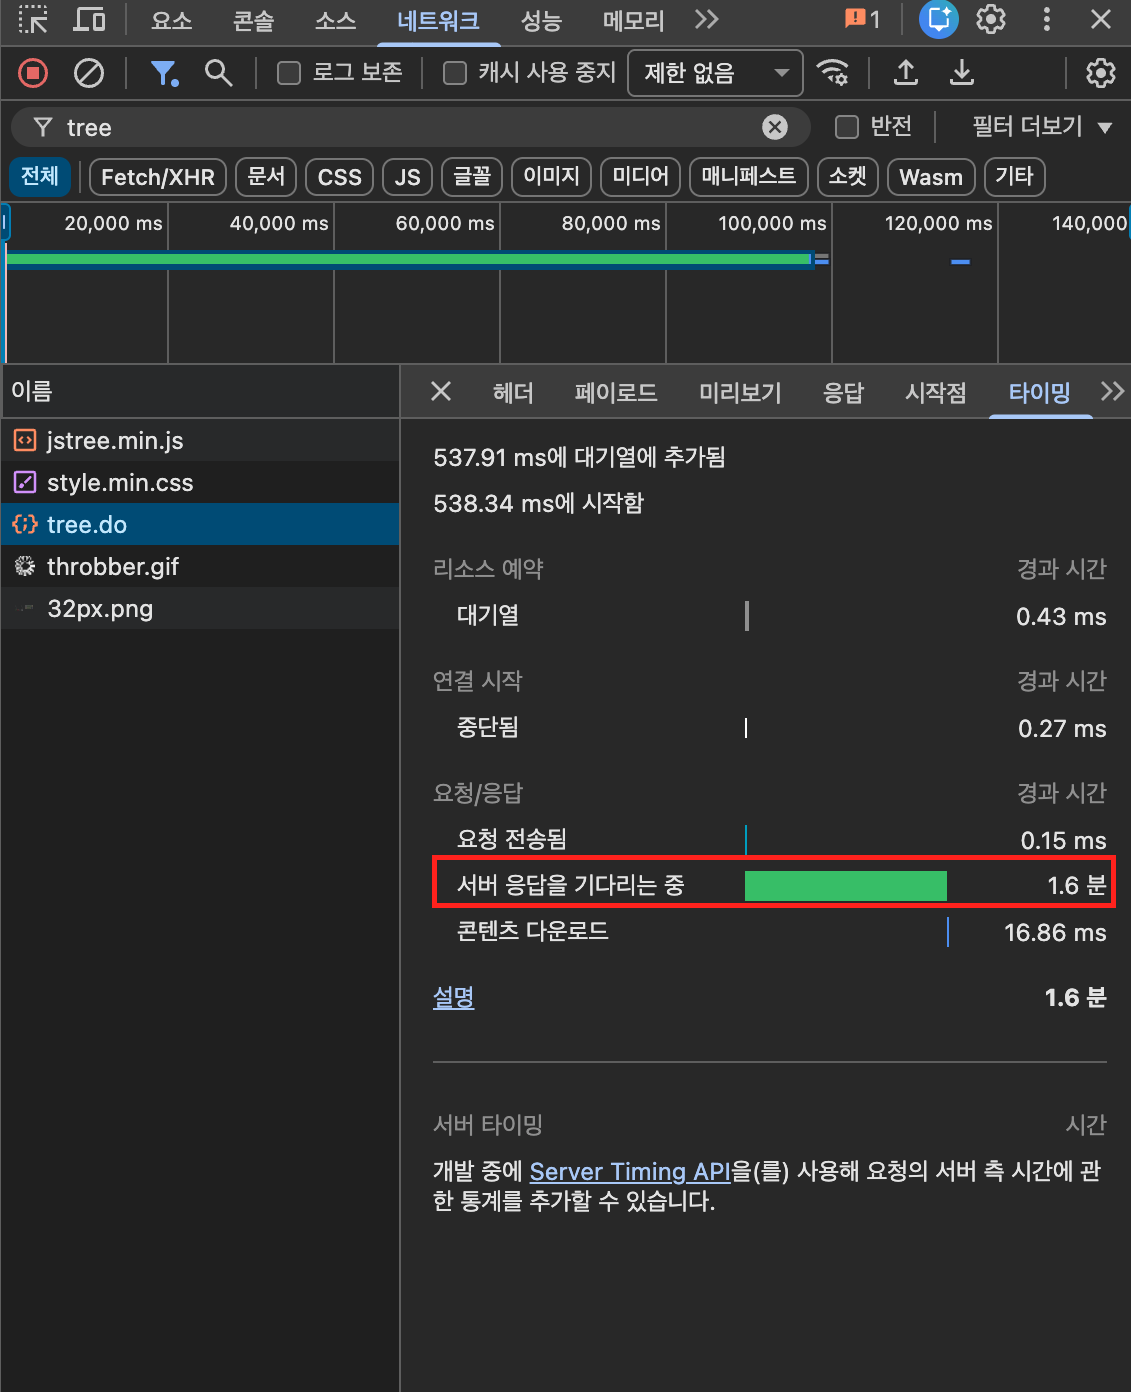Open network panel settings gear
The width and height of the screenshot is (1131, 1392).
pyautogui.click(x=1100, y=72)
